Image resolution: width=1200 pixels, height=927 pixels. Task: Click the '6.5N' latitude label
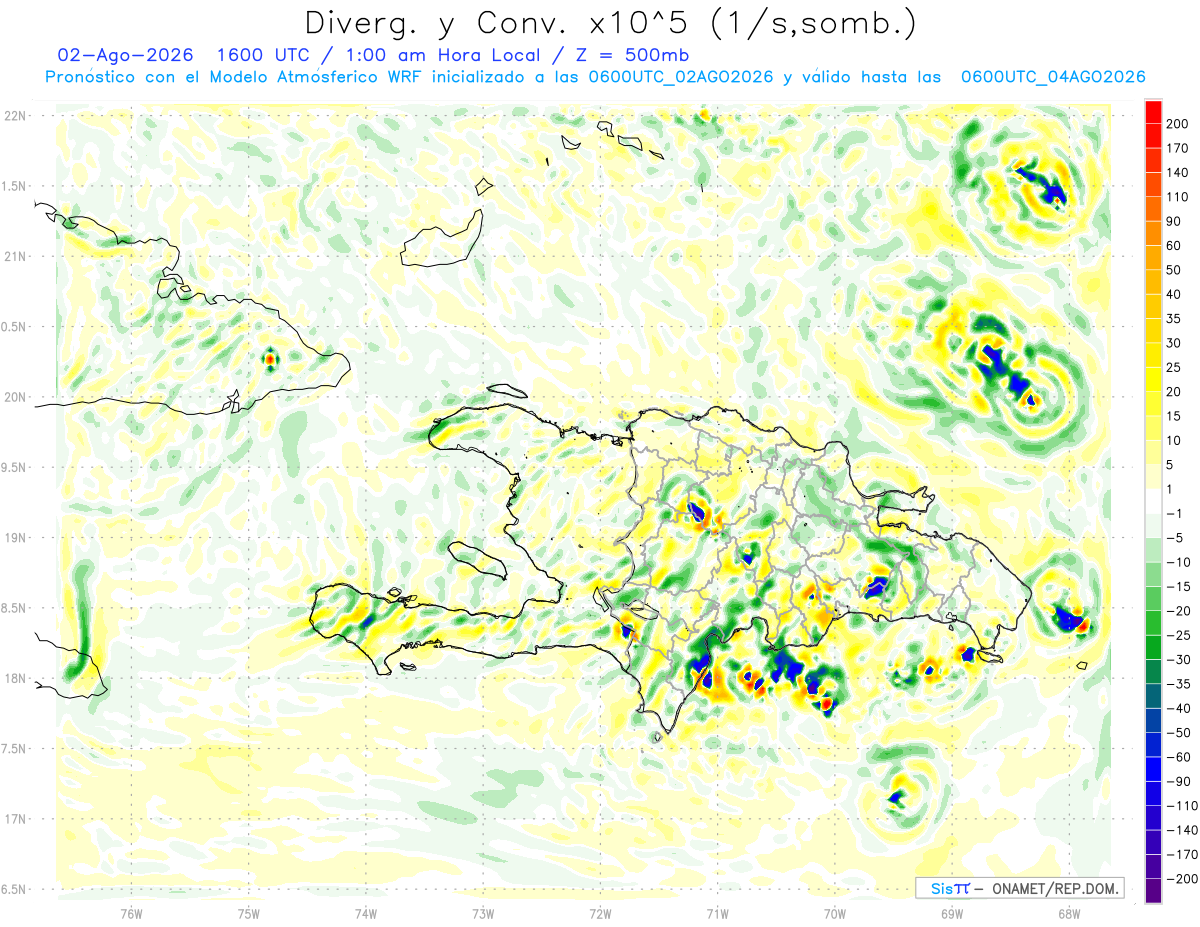(13, 889)
